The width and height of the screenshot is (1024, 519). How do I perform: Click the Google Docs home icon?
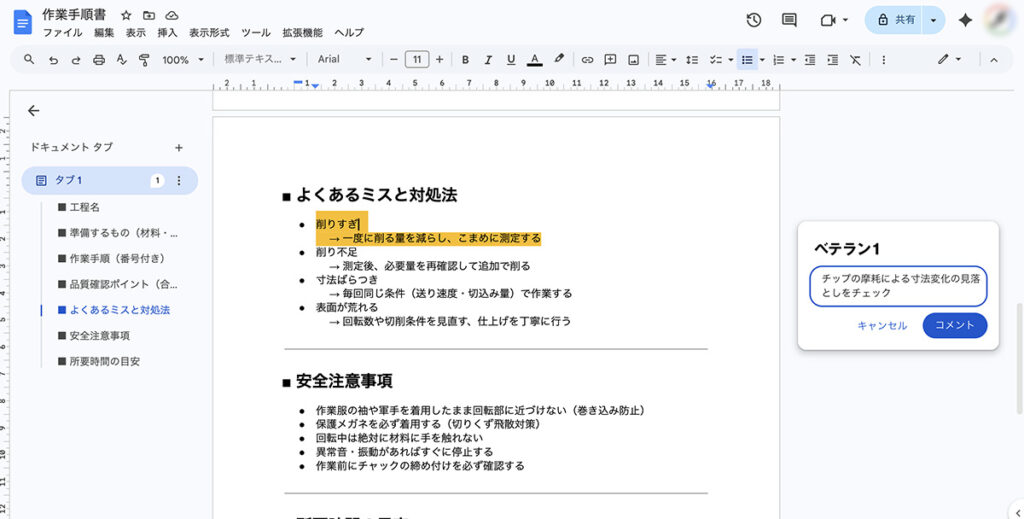(23, 22)
